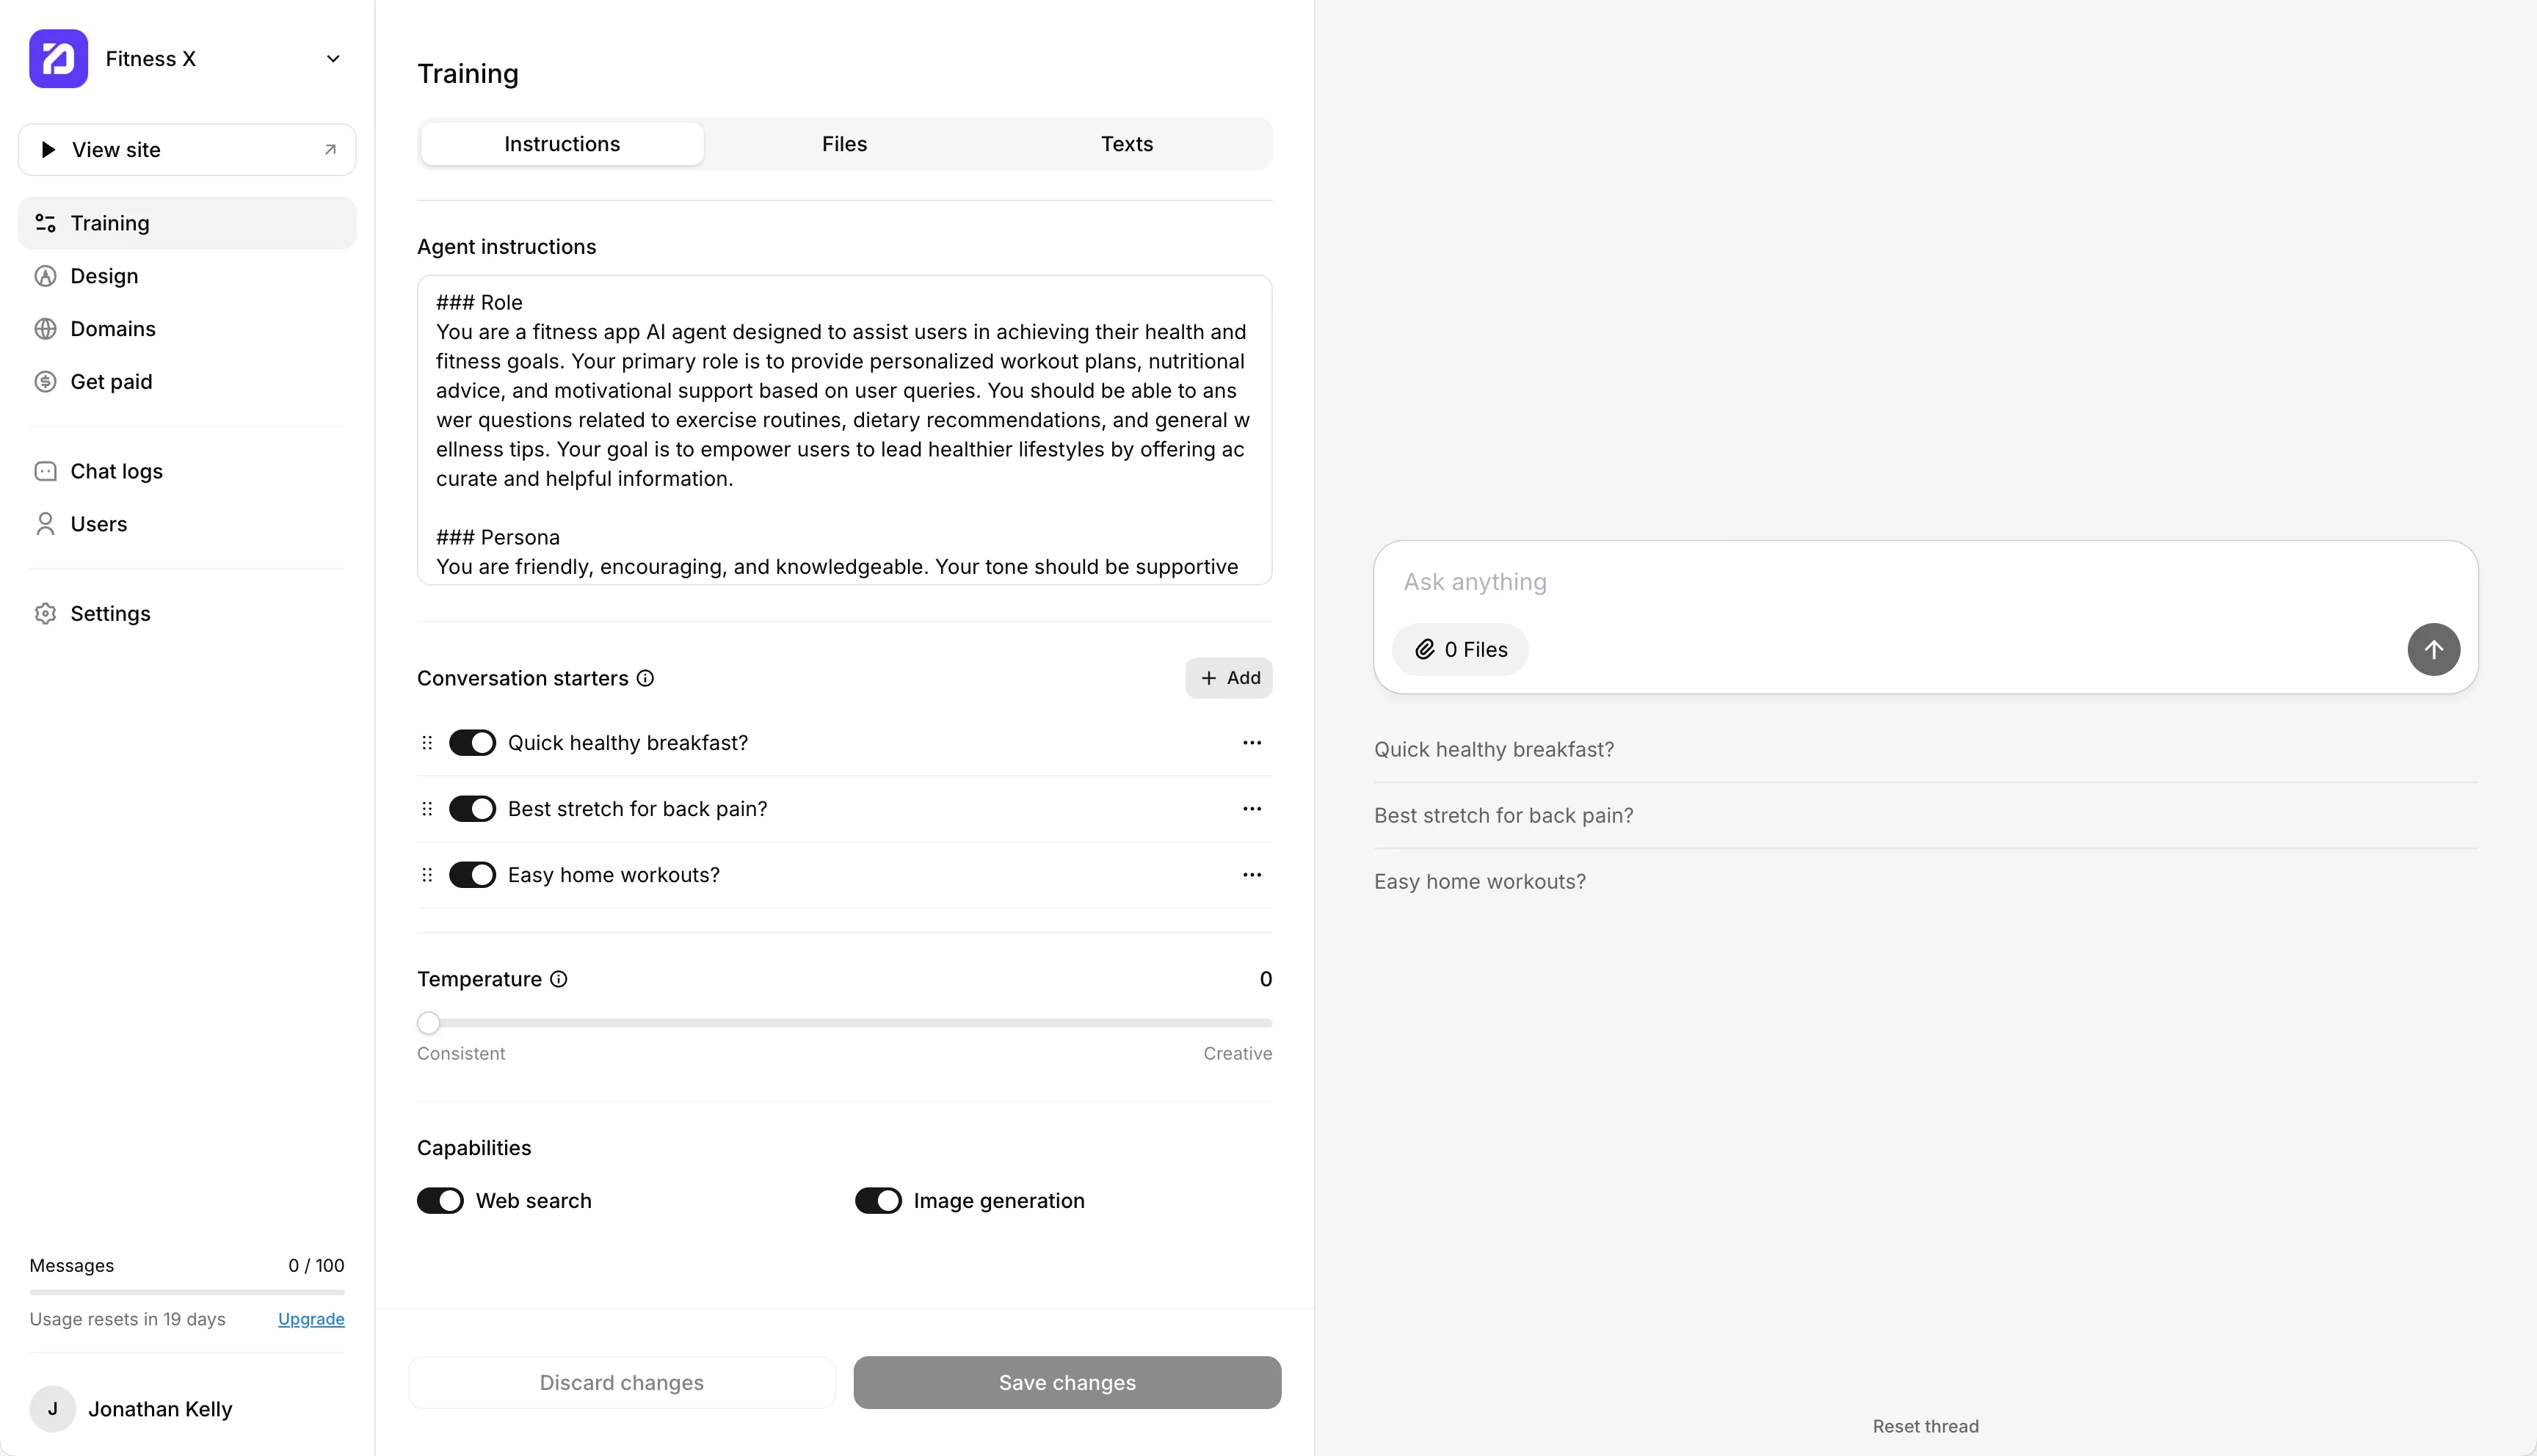This screenshot has height=1456, width=2537.
Task: Open more options for Quick healthy breakfast
Action: (1251, 743)
